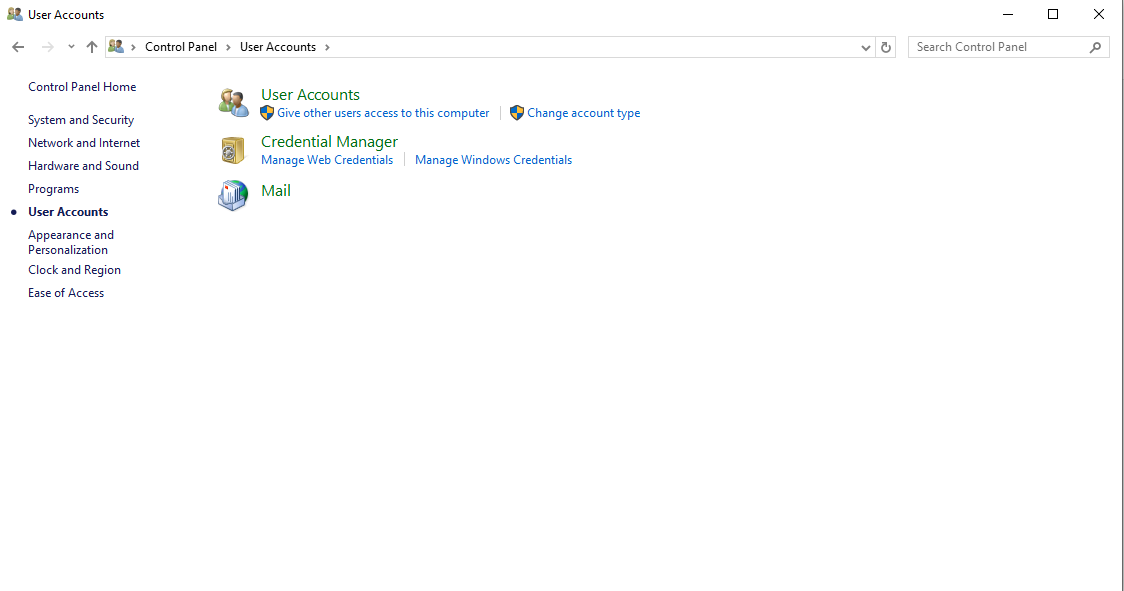1124x591 pixels.
Task: Open Hardware and Sound category
Action: click(x=83, y=166)
